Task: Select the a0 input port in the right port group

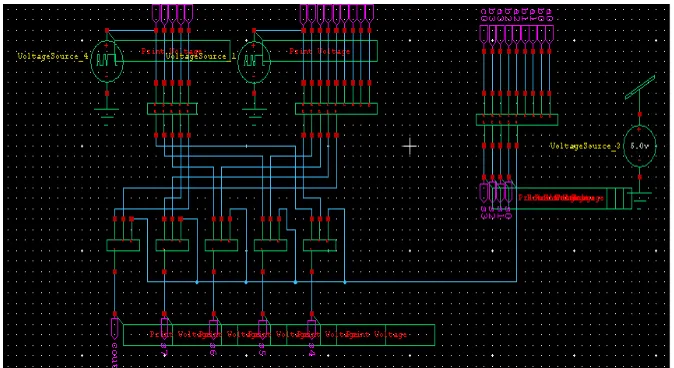Action: (x=549, y=35)
